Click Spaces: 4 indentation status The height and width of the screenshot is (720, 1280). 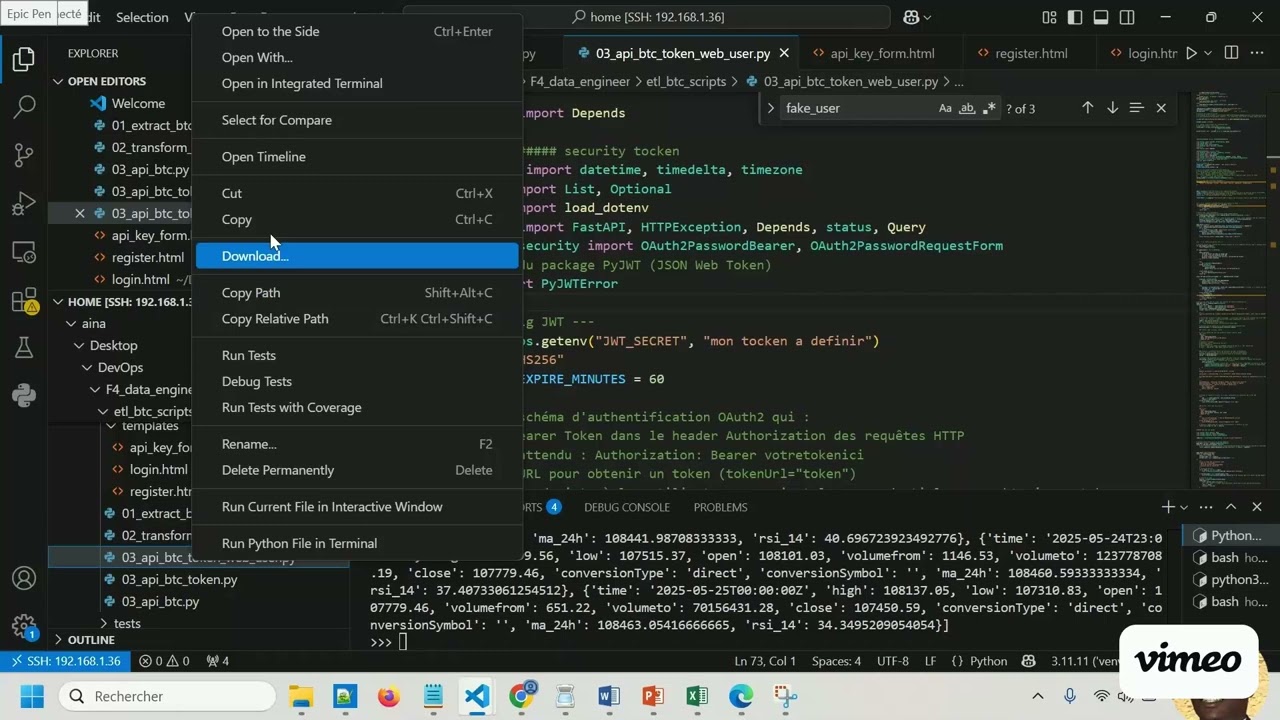(836, 661)
